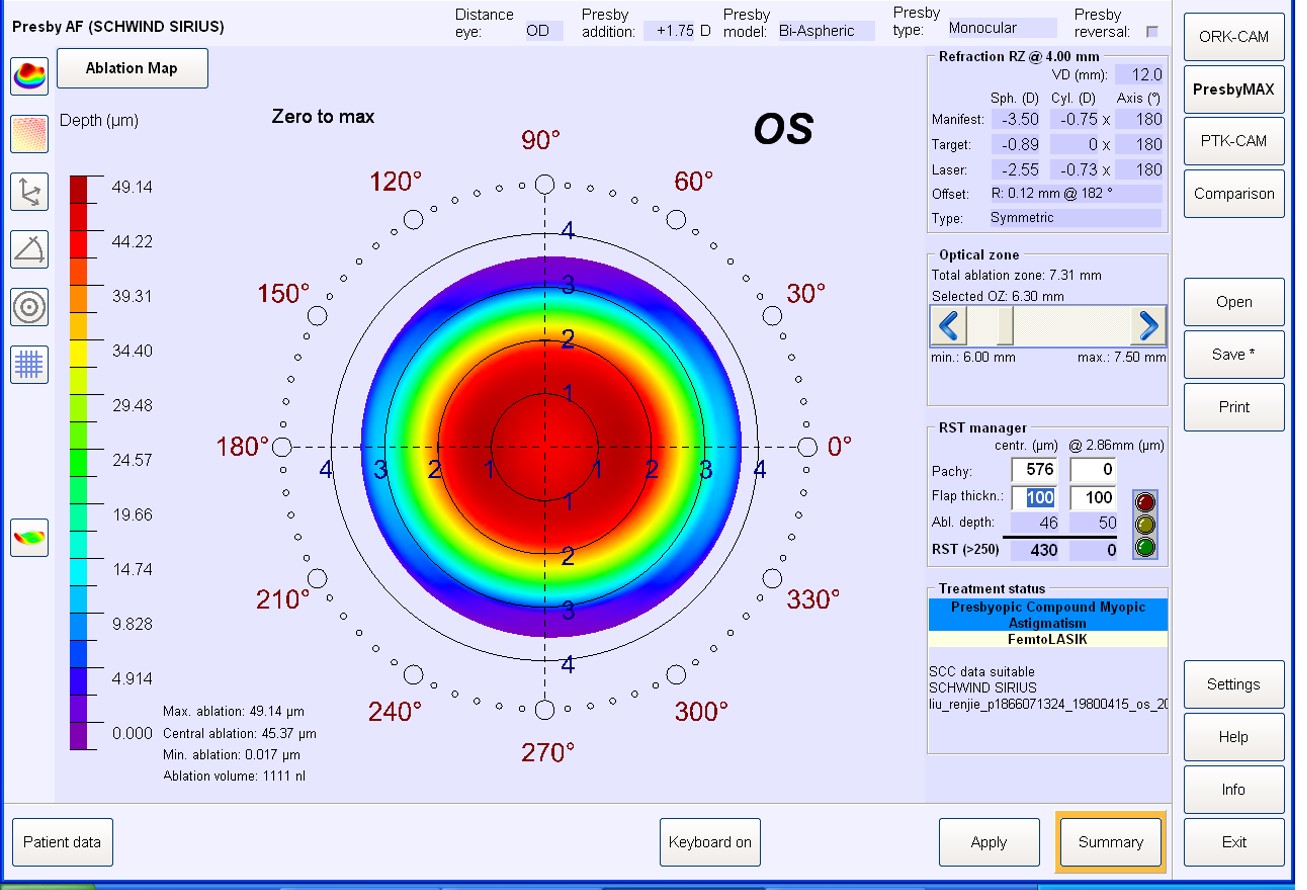Viewport: 1307px width, 890px height.
Task: Open the Presby type Monocular field
Action: tap(1000, 29)
